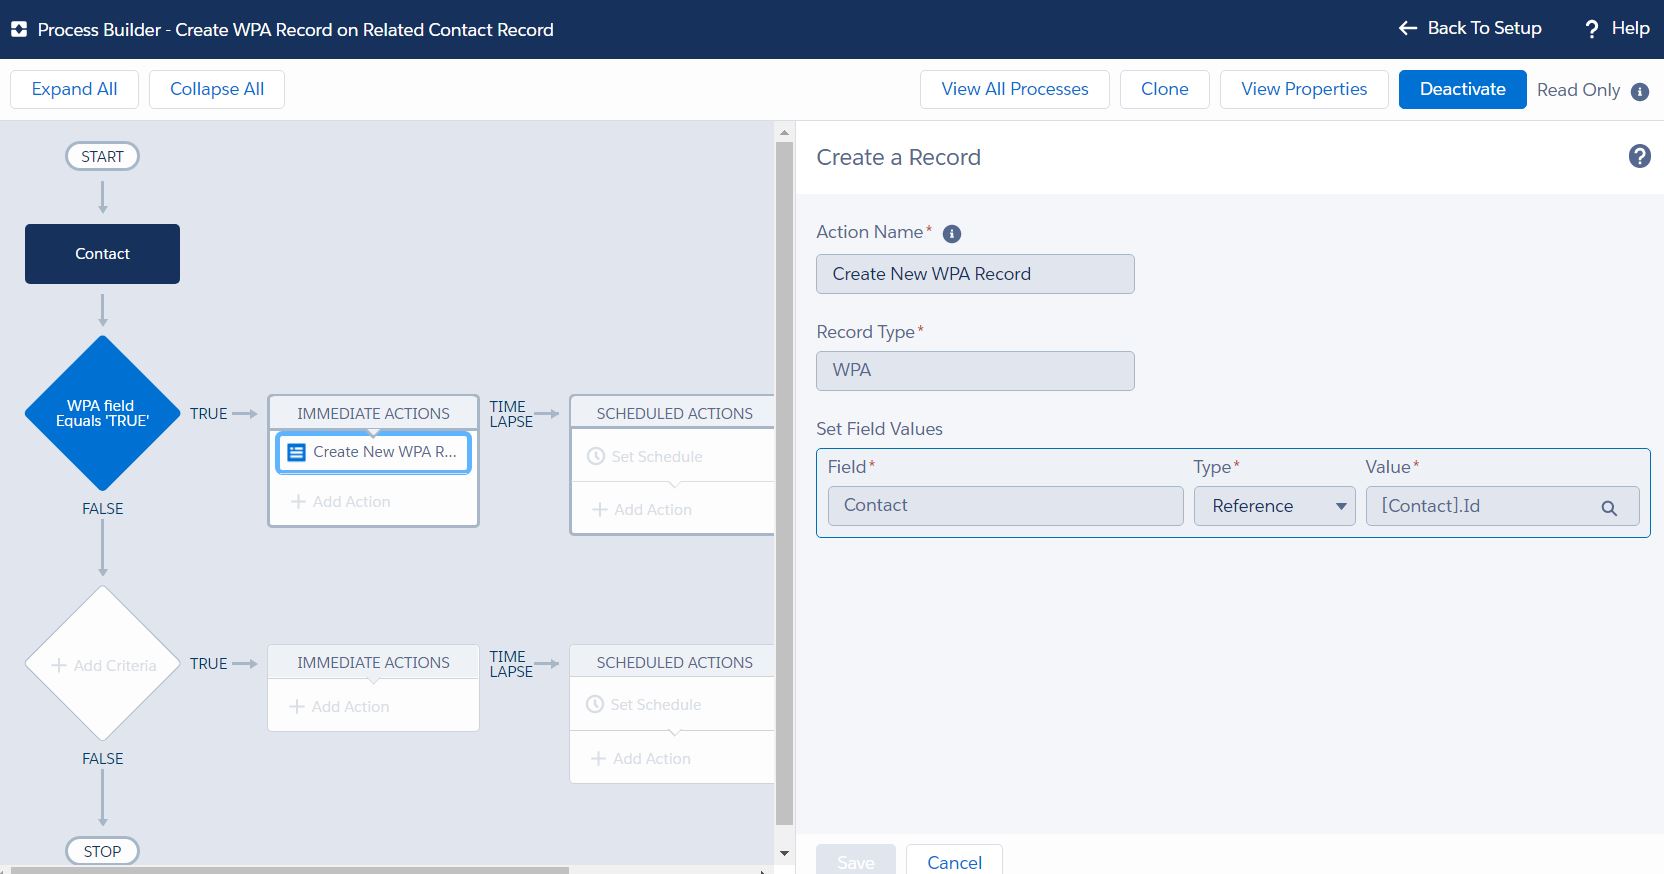Click the Field input showing Contact
Image resolution: width=1664 pixels, height=874 pixels.
point(1005,506)
